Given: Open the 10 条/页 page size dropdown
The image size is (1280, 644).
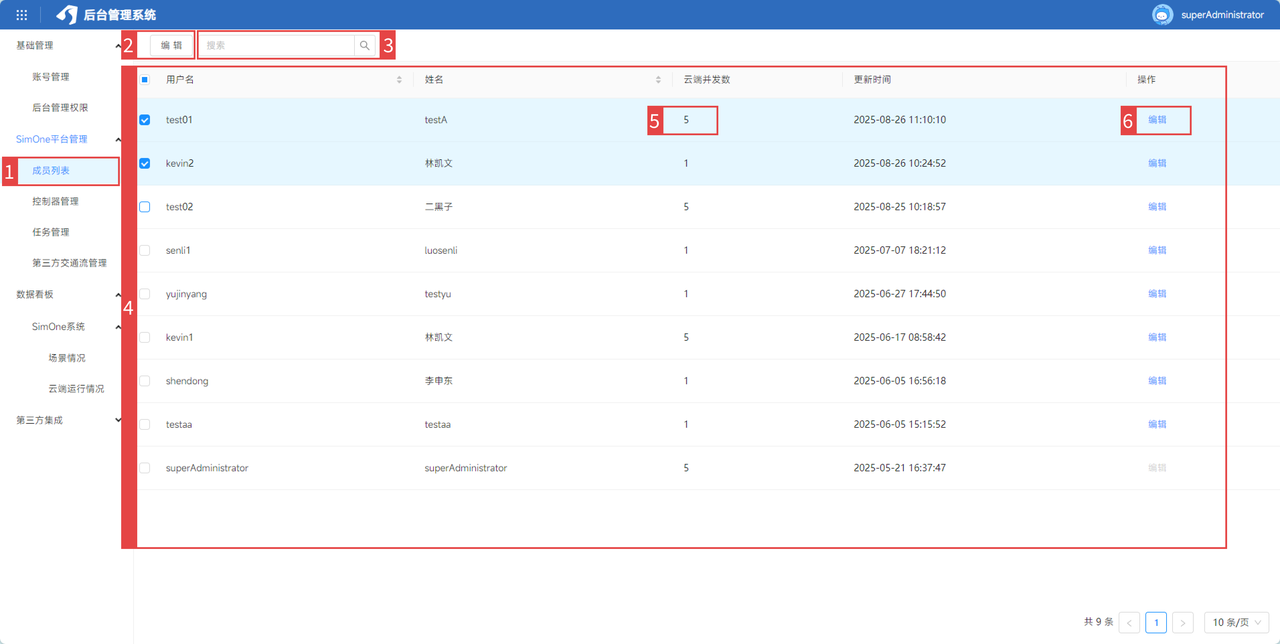Looking at the screenshot, I should (1236, 622).
